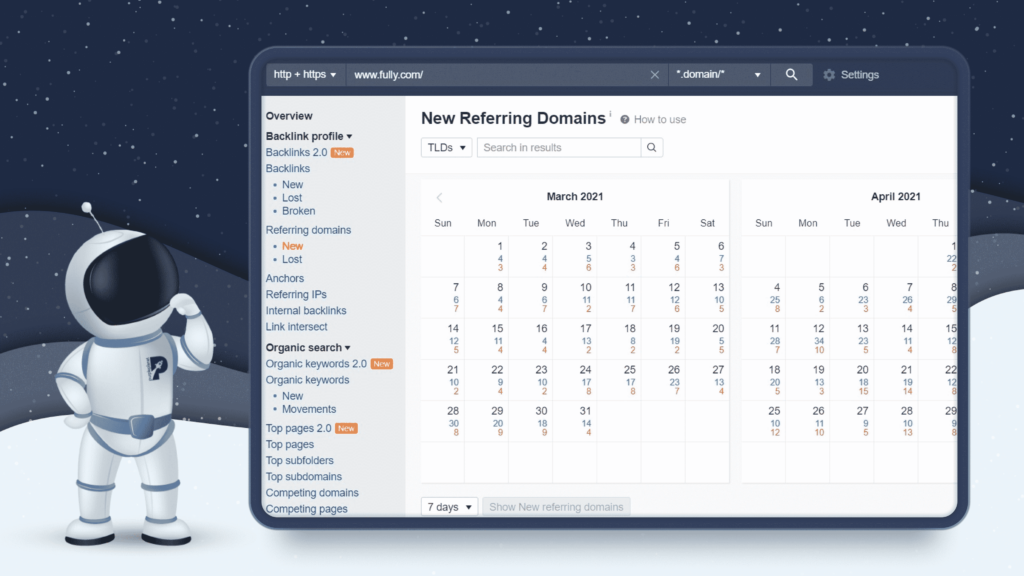1024x576 pixels.
Task: Open the Referring IPs report
Action: click(x=296, y=295)
